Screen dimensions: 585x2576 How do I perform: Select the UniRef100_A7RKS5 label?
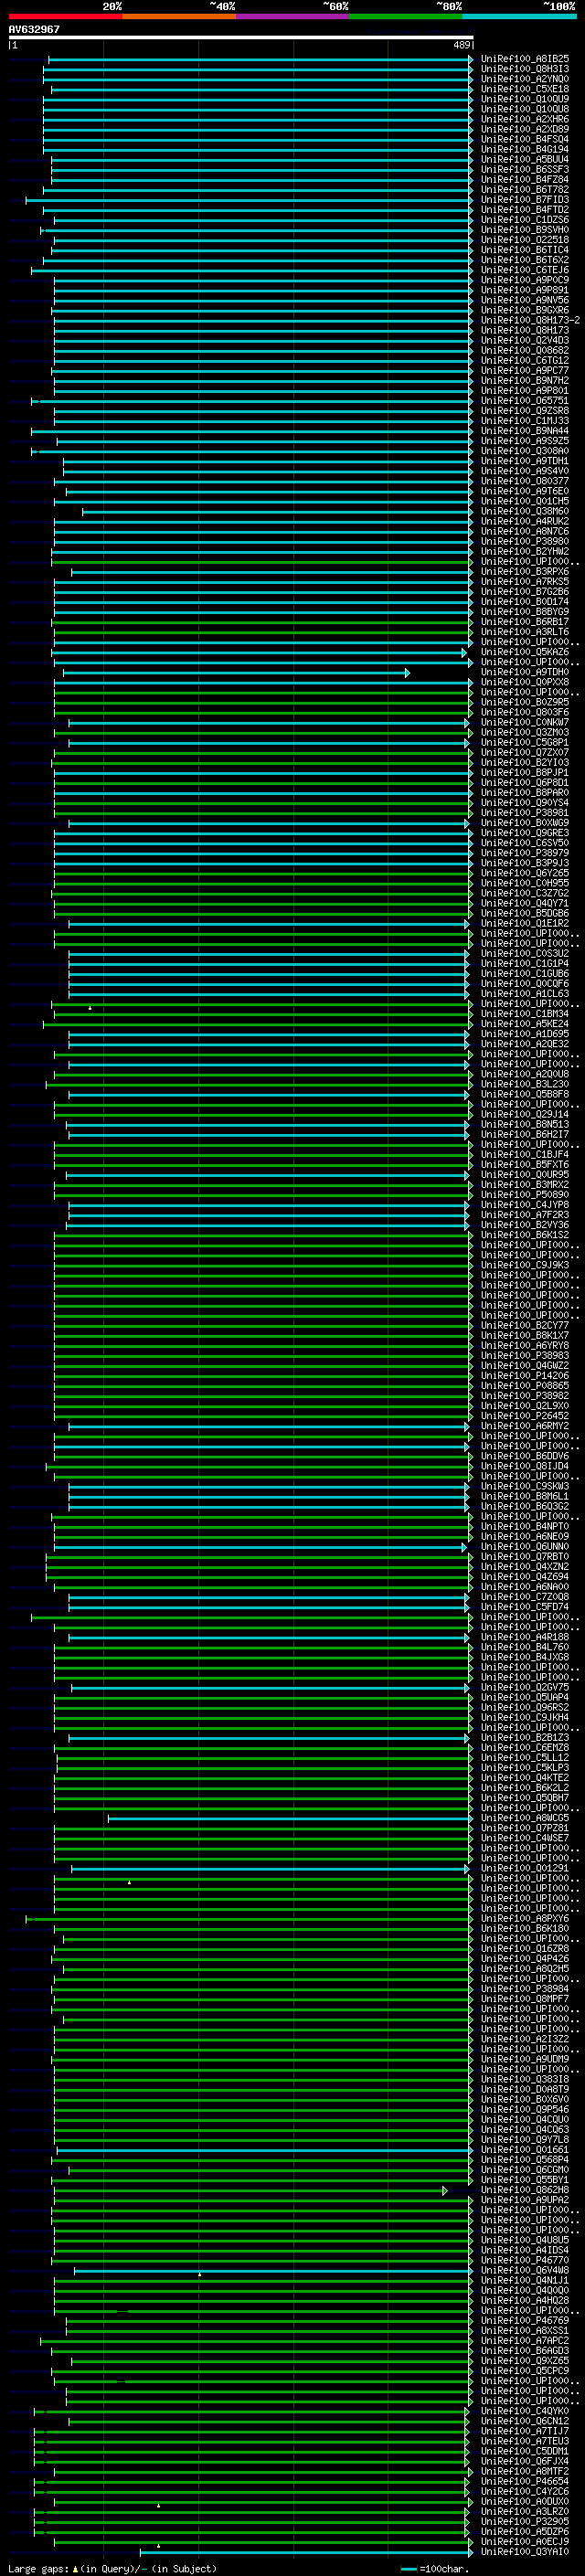pos(524,581)
